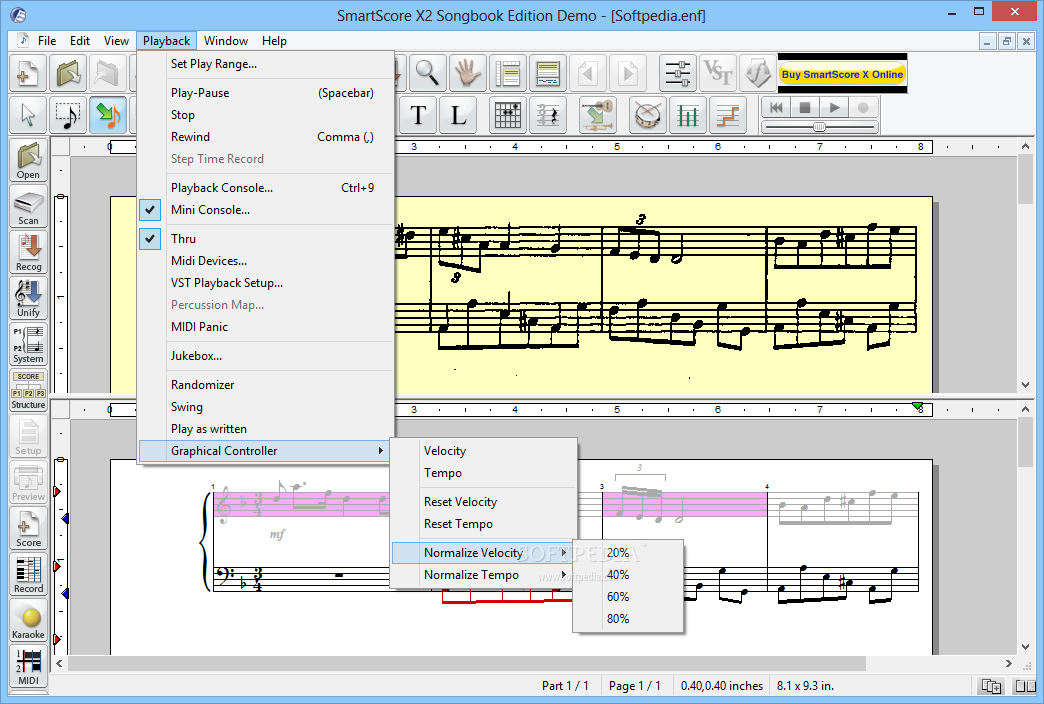This screenshot has height=704, width=1044.
Task: Select Reset Velocity submenu item
Action: coord(482,502)
